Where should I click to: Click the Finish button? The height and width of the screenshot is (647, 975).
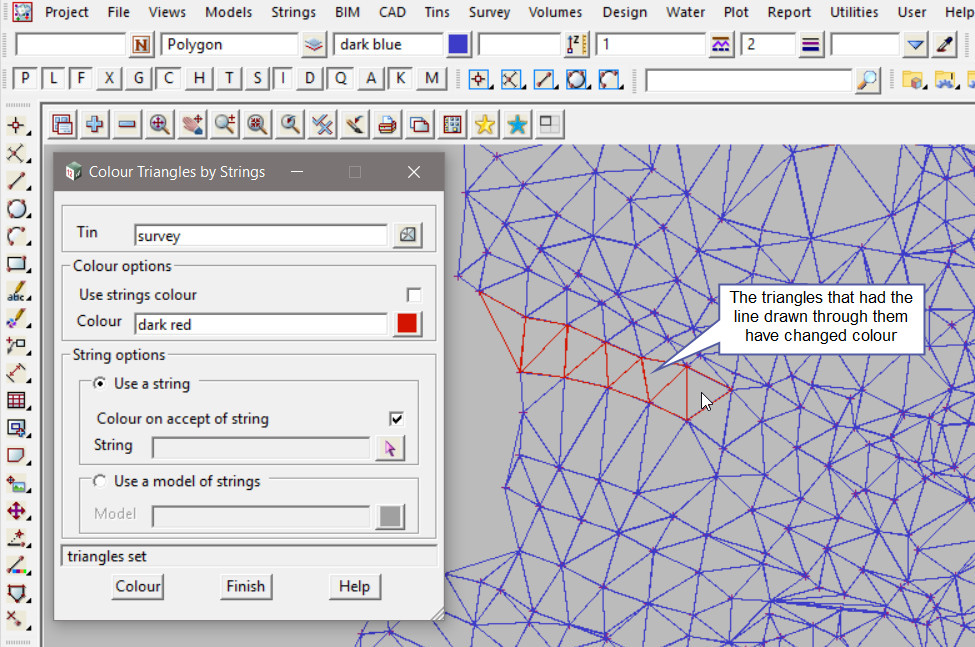pos(246,586)
